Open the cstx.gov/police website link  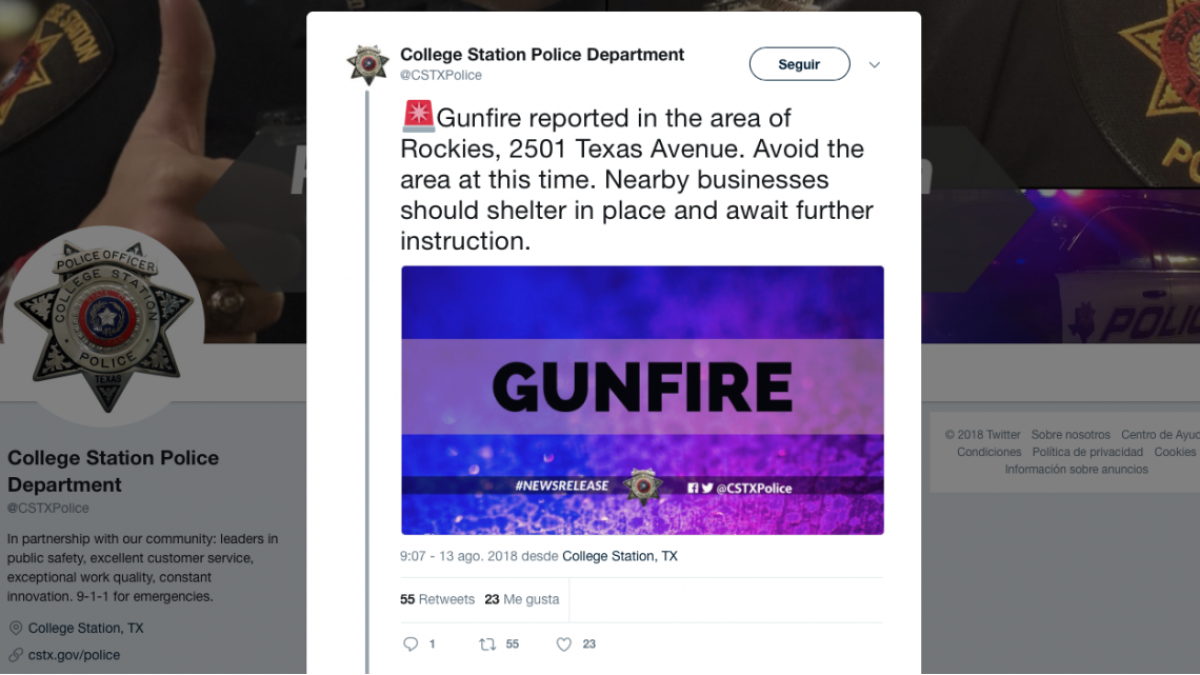[74, 655]
